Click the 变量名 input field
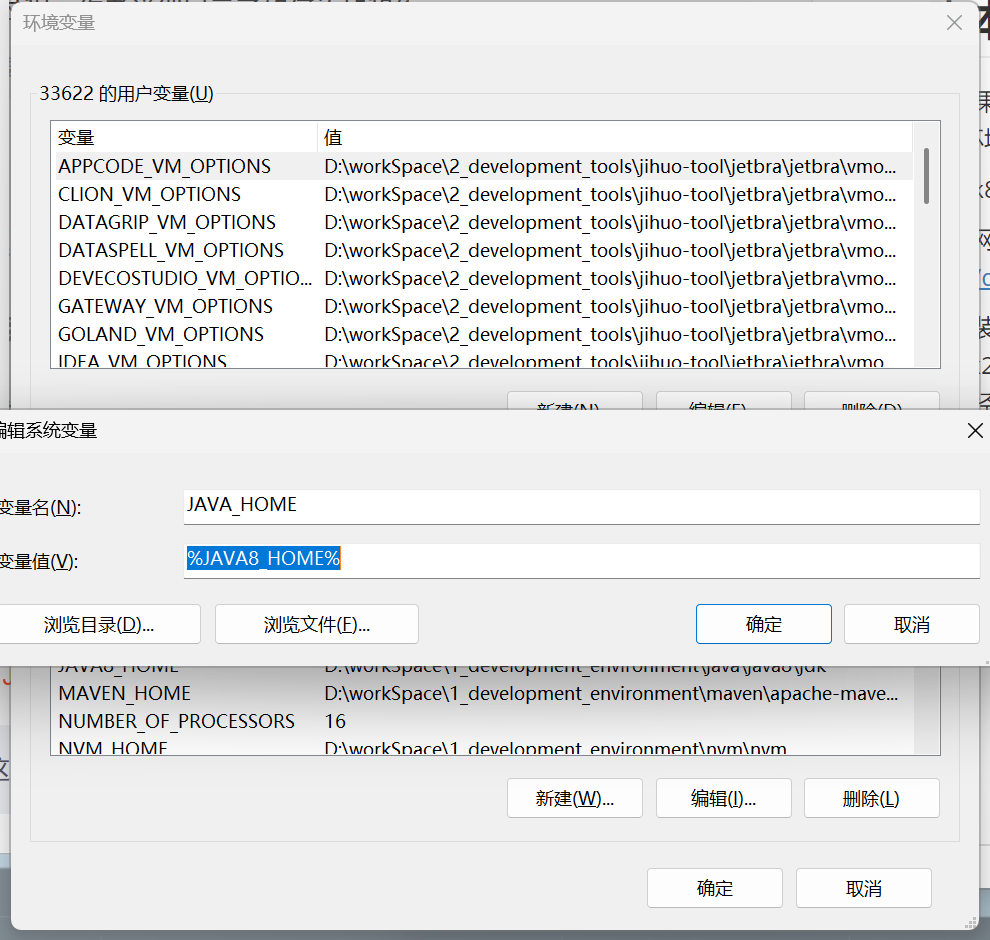The width and height of the screenshot is (990, 940). coord(580,506)
